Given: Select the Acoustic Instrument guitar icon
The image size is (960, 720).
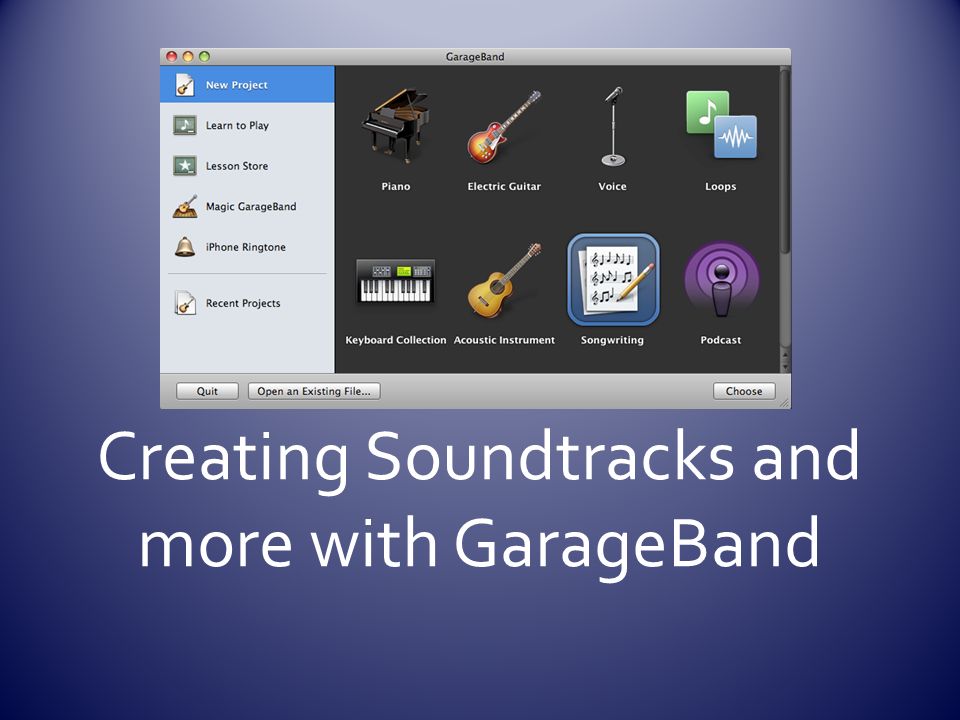Looking at the screenshot, I should coord(504,280).
